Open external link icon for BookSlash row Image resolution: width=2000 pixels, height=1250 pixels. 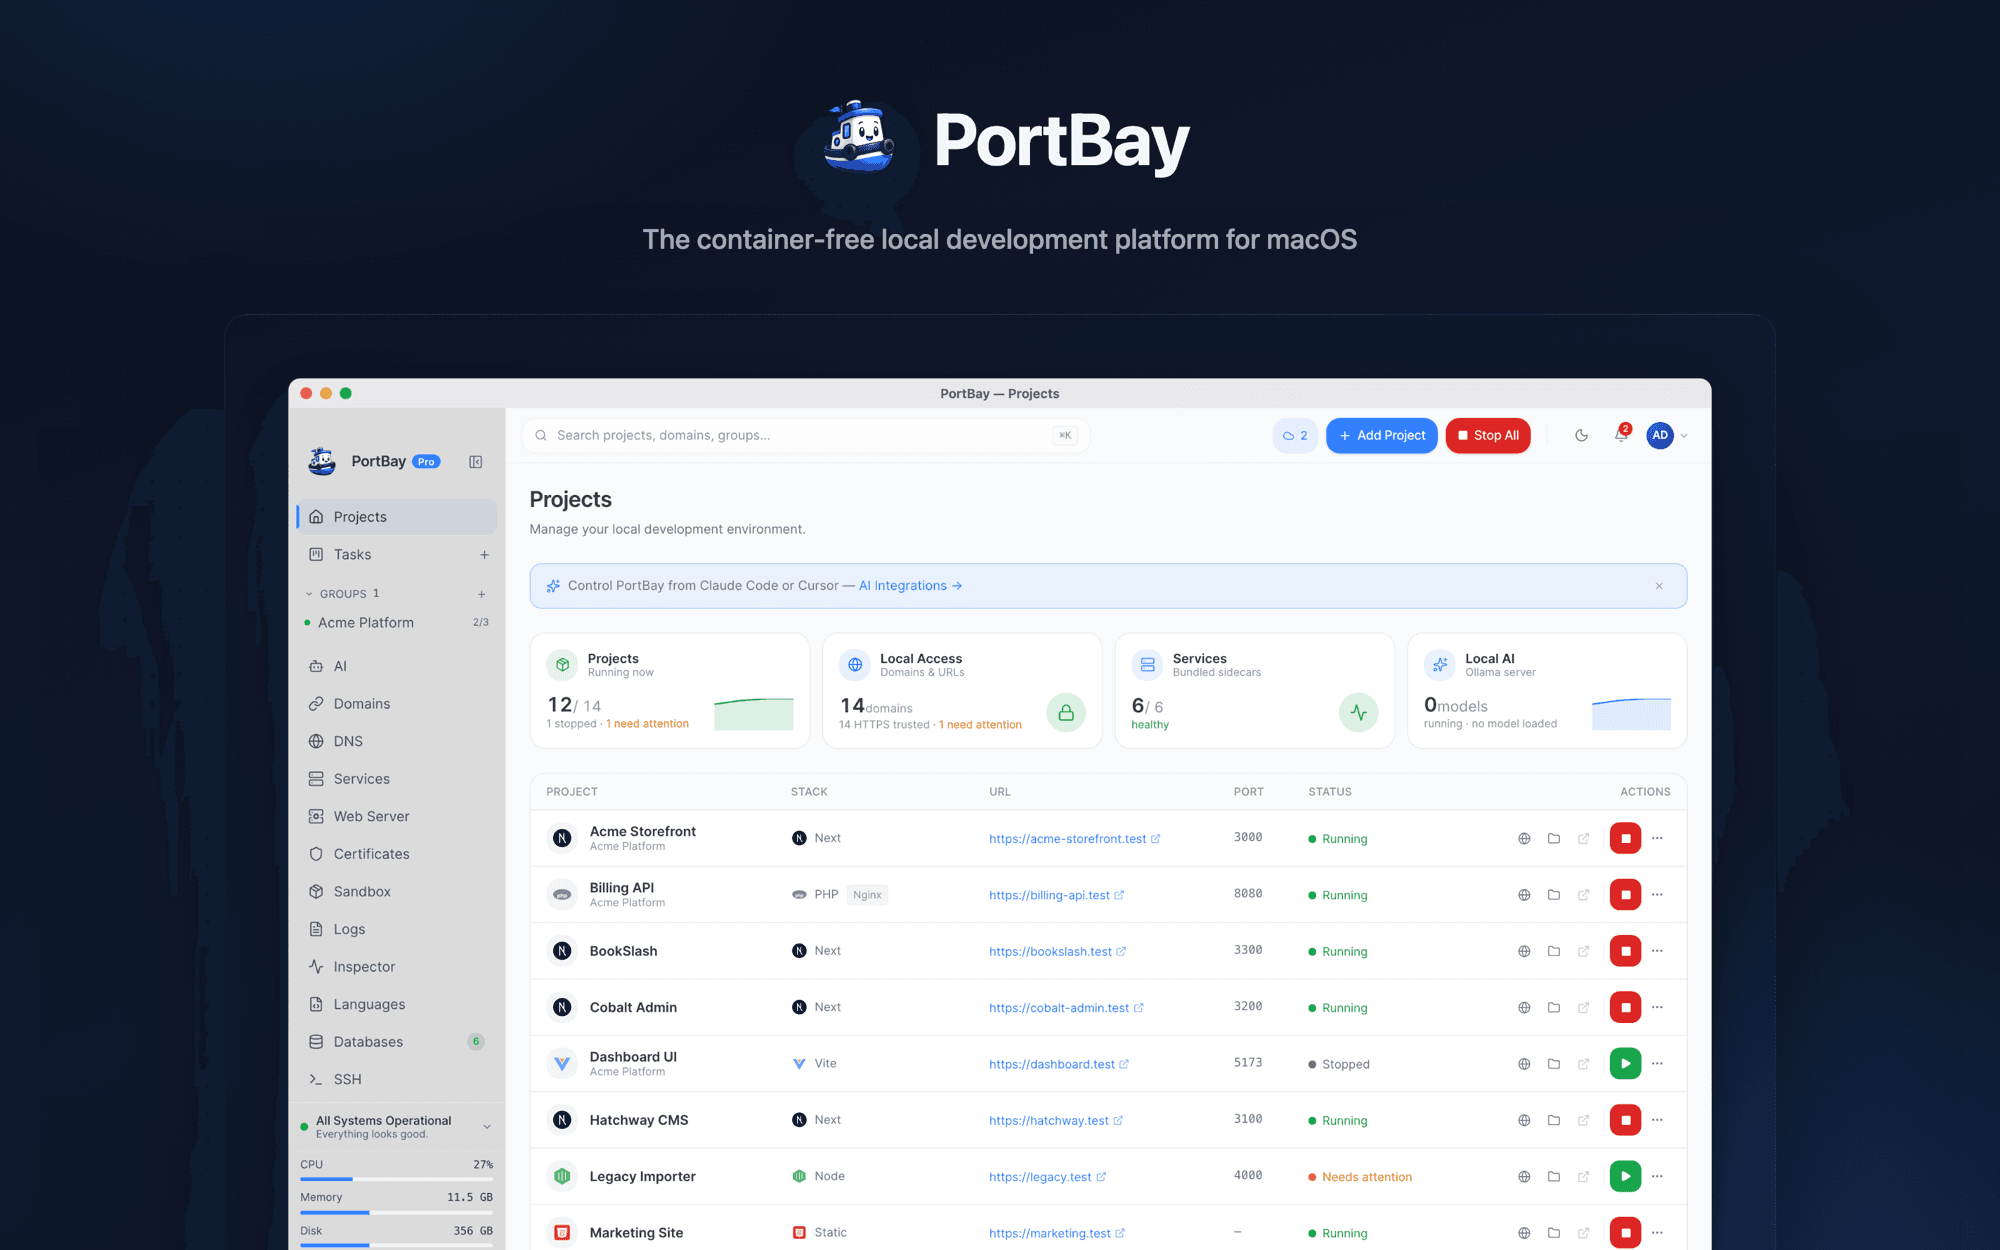(1583, 951)
